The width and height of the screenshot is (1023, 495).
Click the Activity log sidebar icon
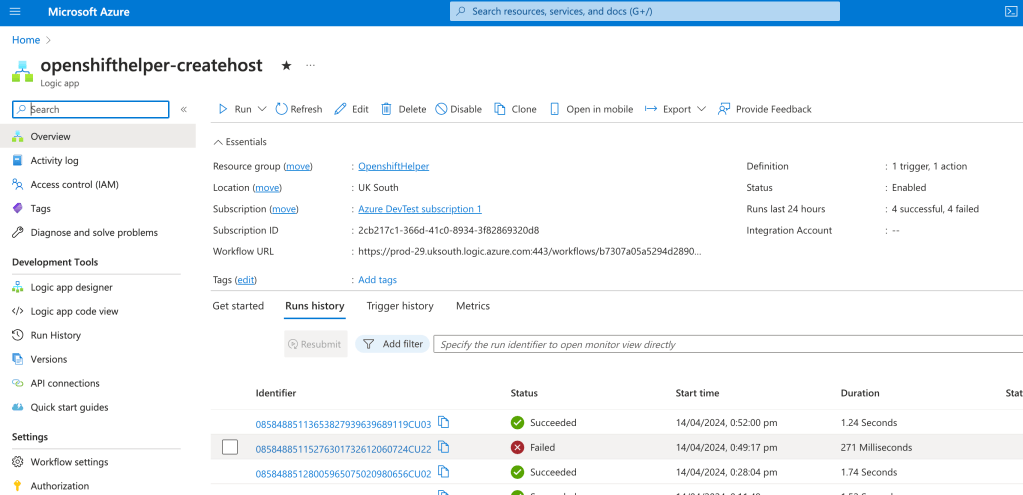pyautogui.click(x=18, y=160)
